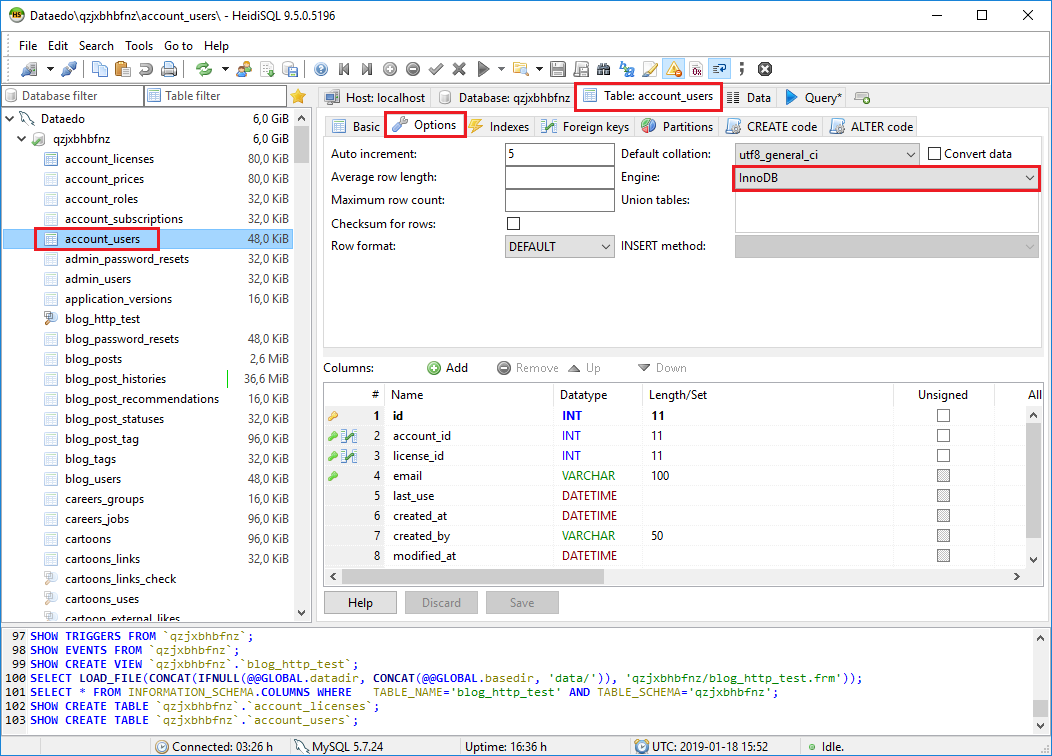
Task: Enable the Convert data checkbox
Action: coord(935,154)
